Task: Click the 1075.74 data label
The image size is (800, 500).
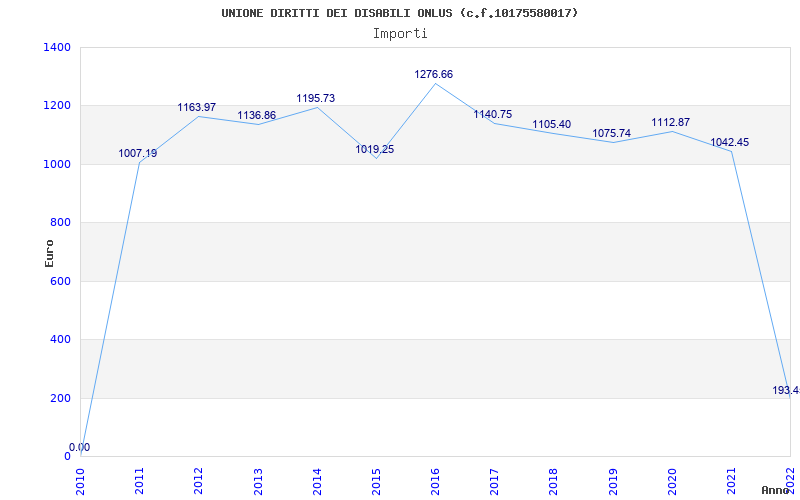Action: pos(611,133)
